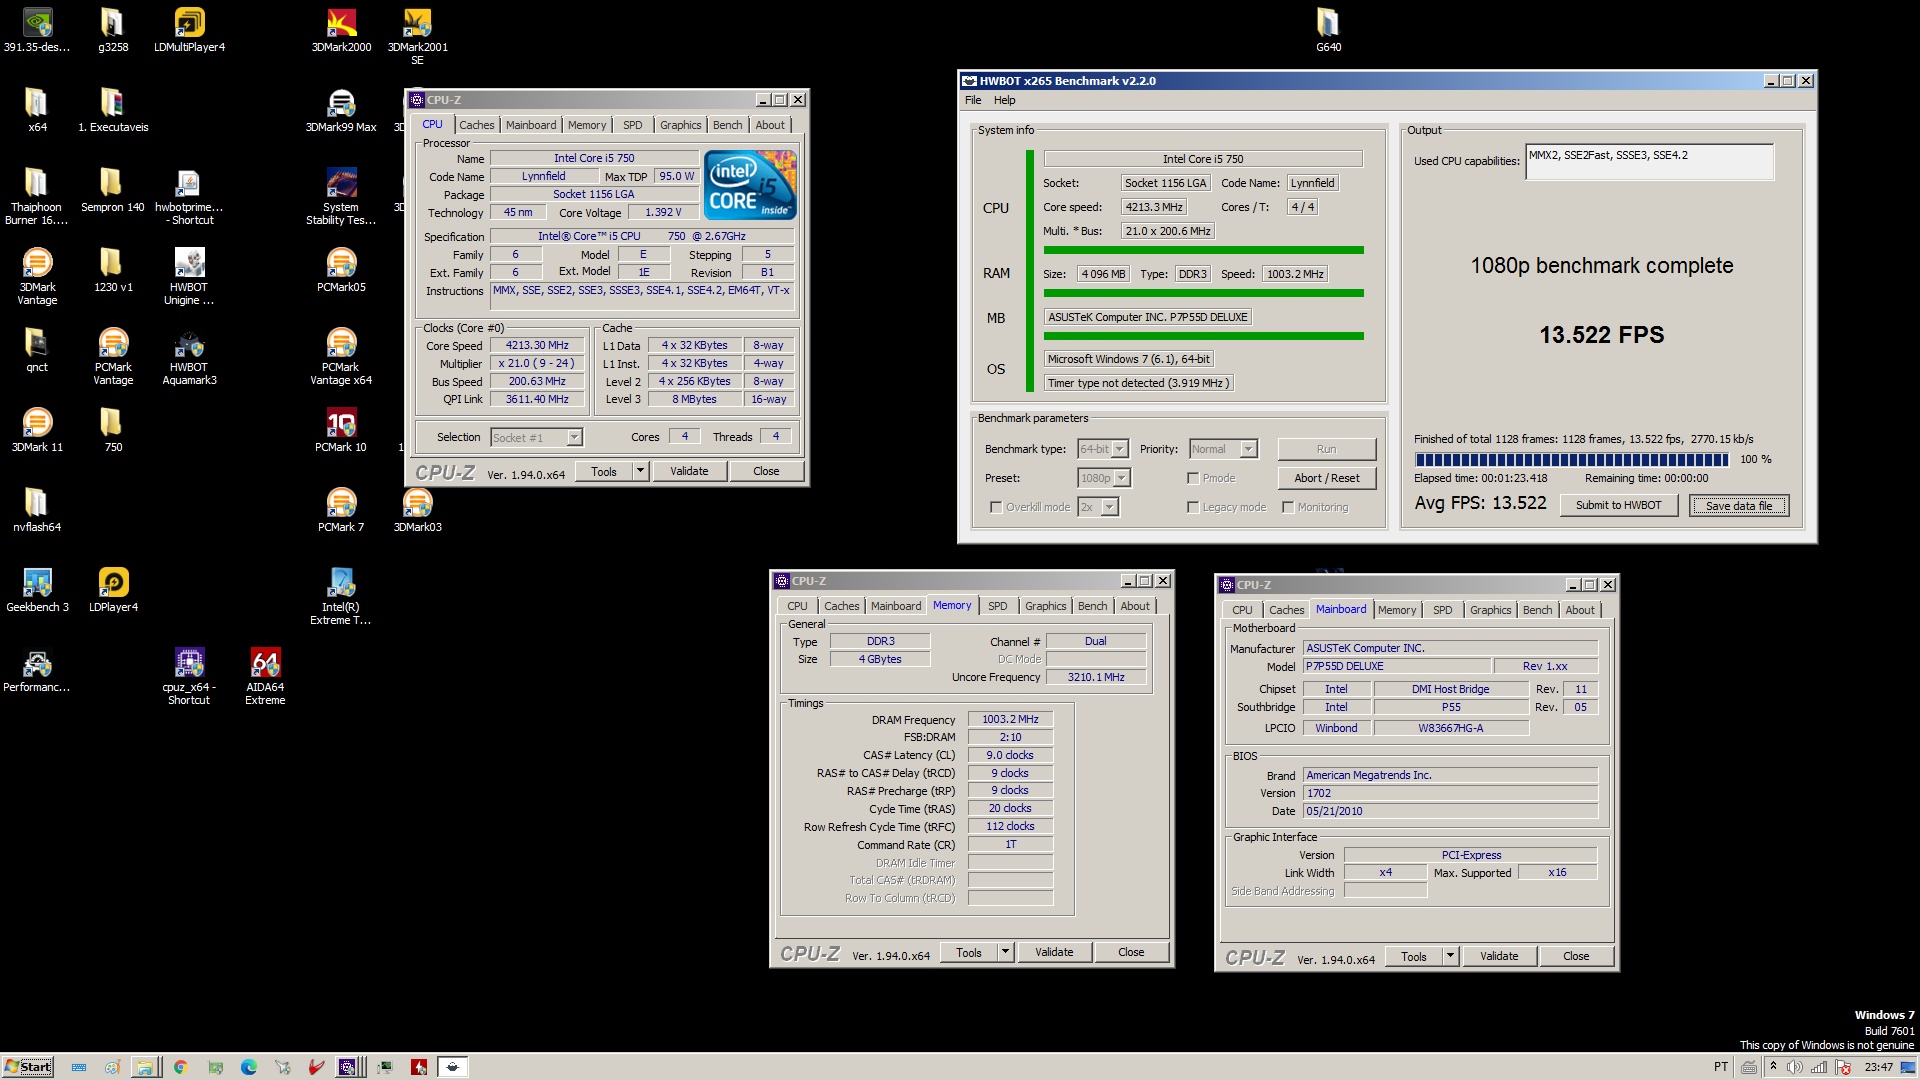This screenshot has width=1920, height=1080.
Task: Launch Geekbench 3 from the desktop
Action: (37, 590)
